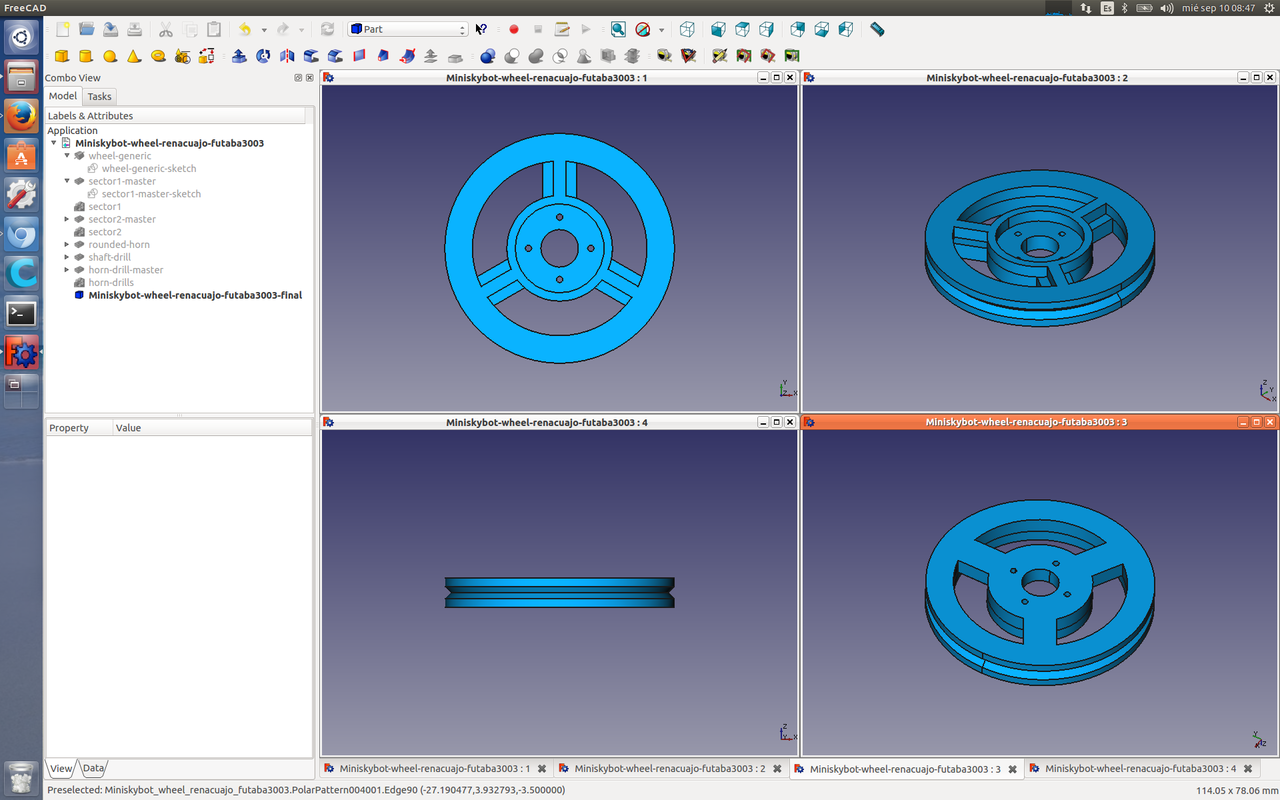This screenshot has width=1280, height=800.
Task: Launch Firefox from the Ubuntu dock
Action: tap(21, 116)
